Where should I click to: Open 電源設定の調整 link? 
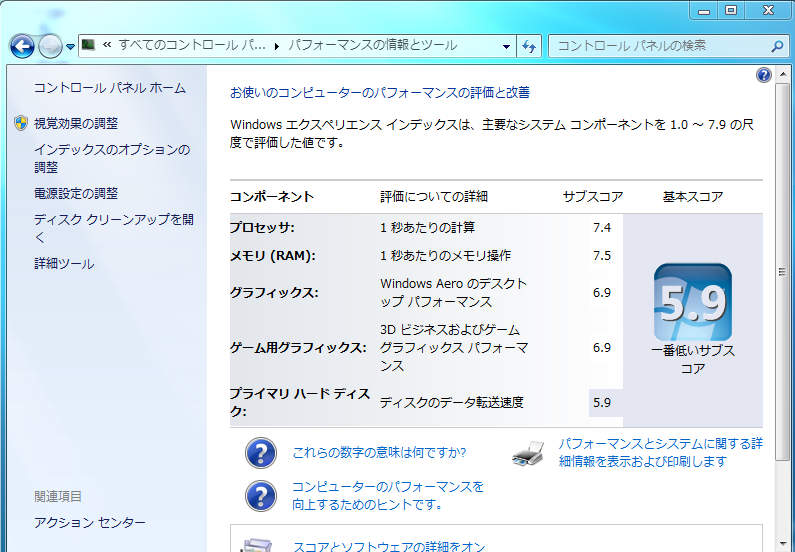click(x=76, y=193)
